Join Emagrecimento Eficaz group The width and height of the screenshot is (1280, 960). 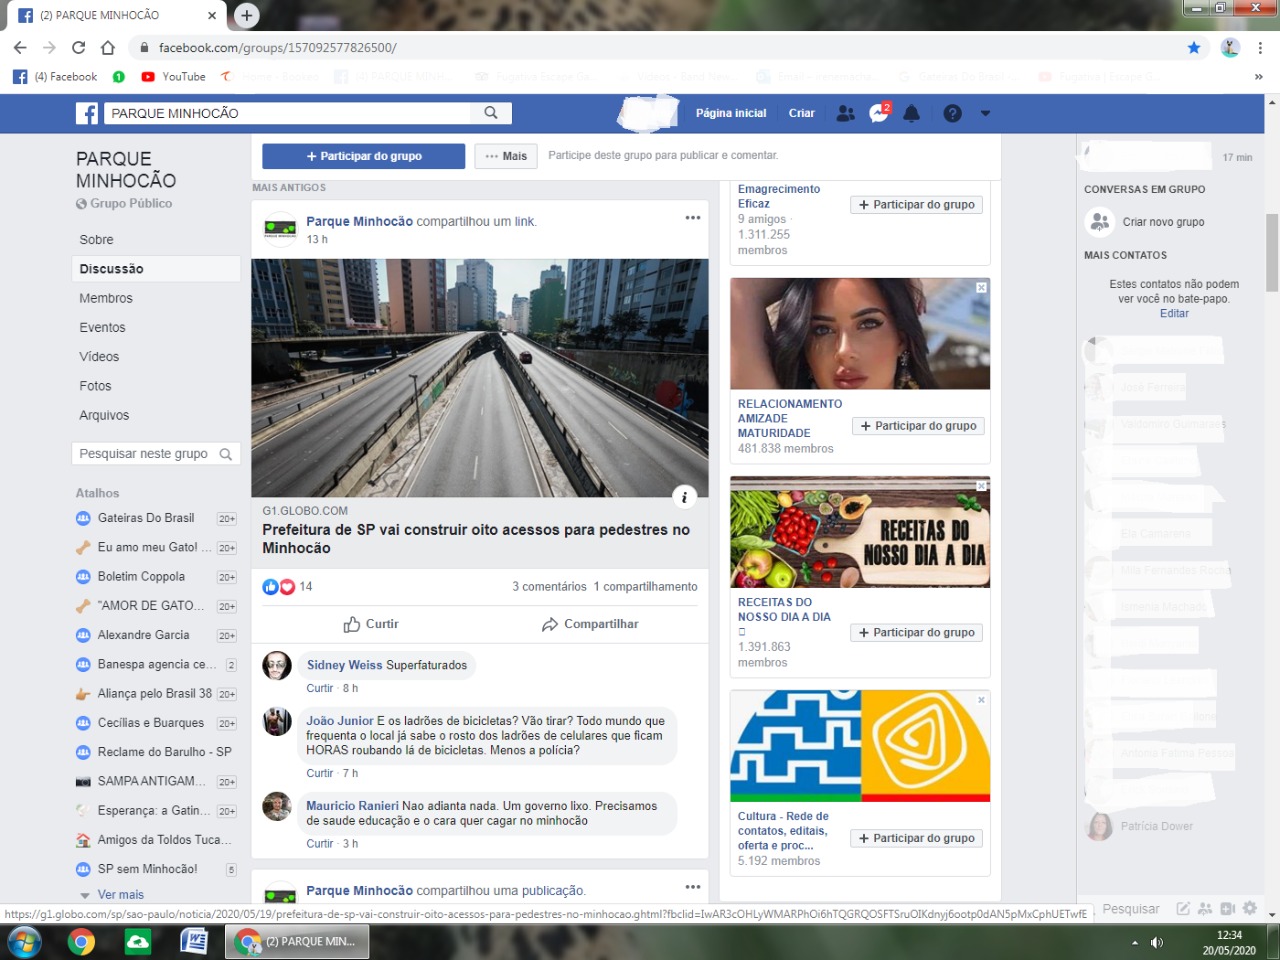[917, 205]
